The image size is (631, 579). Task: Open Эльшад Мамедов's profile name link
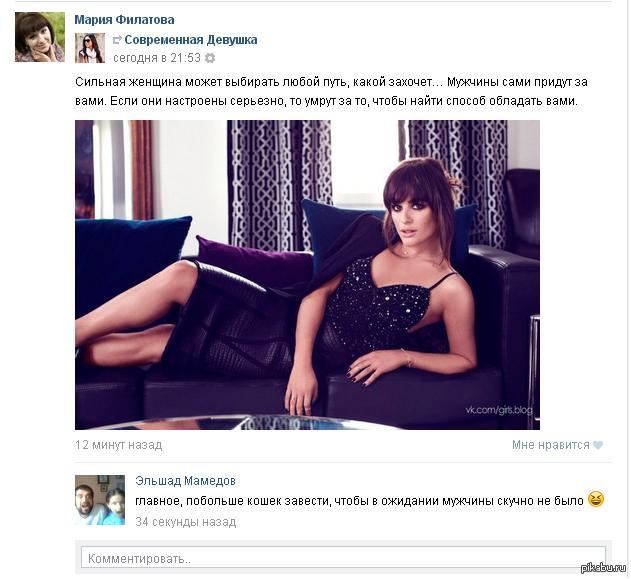pyautogui.click(x=186, y=481)
